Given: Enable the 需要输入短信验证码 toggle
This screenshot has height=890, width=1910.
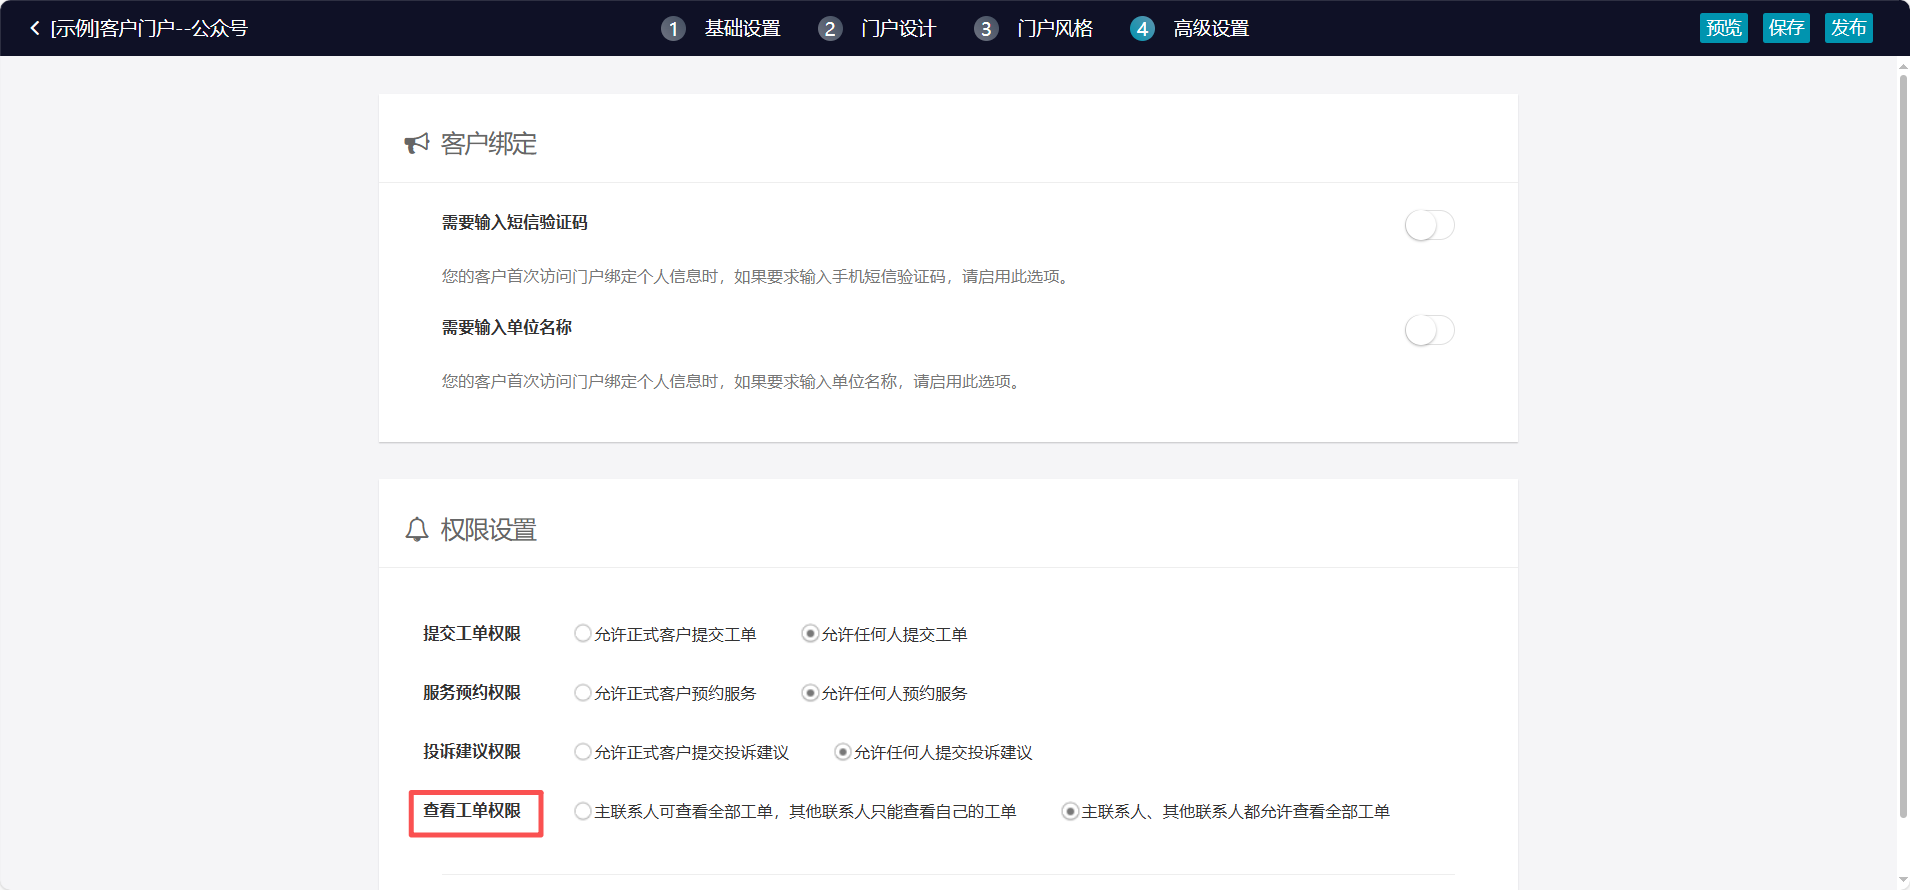Looking at the screenshot, I should click(1429, 225).
